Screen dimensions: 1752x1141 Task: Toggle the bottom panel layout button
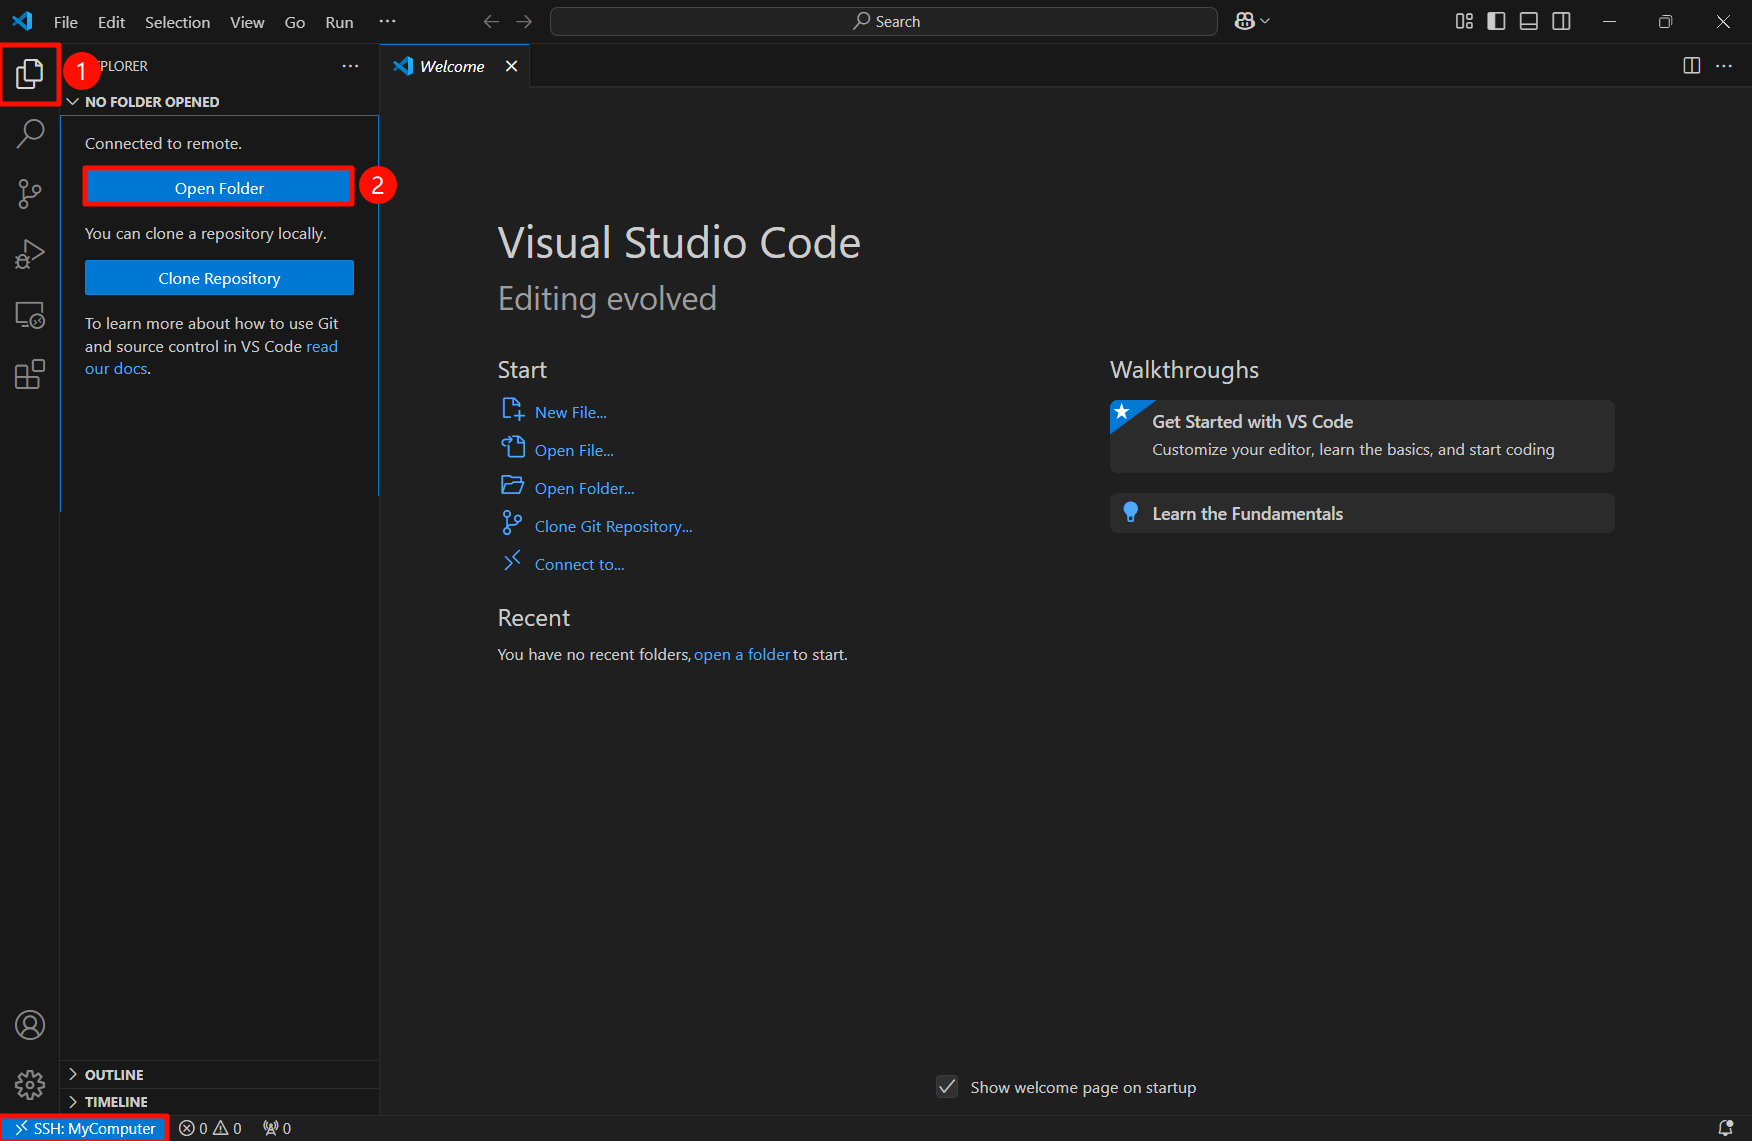[1528, 22]
